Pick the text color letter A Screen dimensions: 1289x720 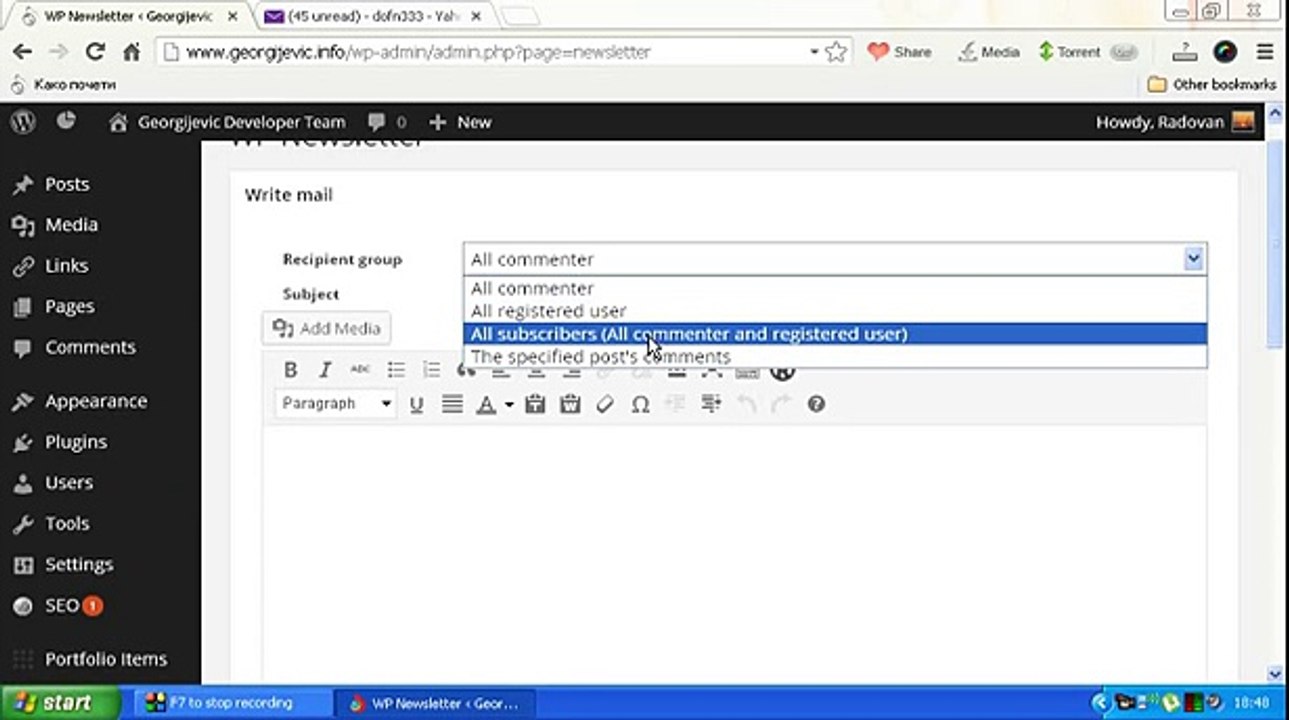pos(486,404)
